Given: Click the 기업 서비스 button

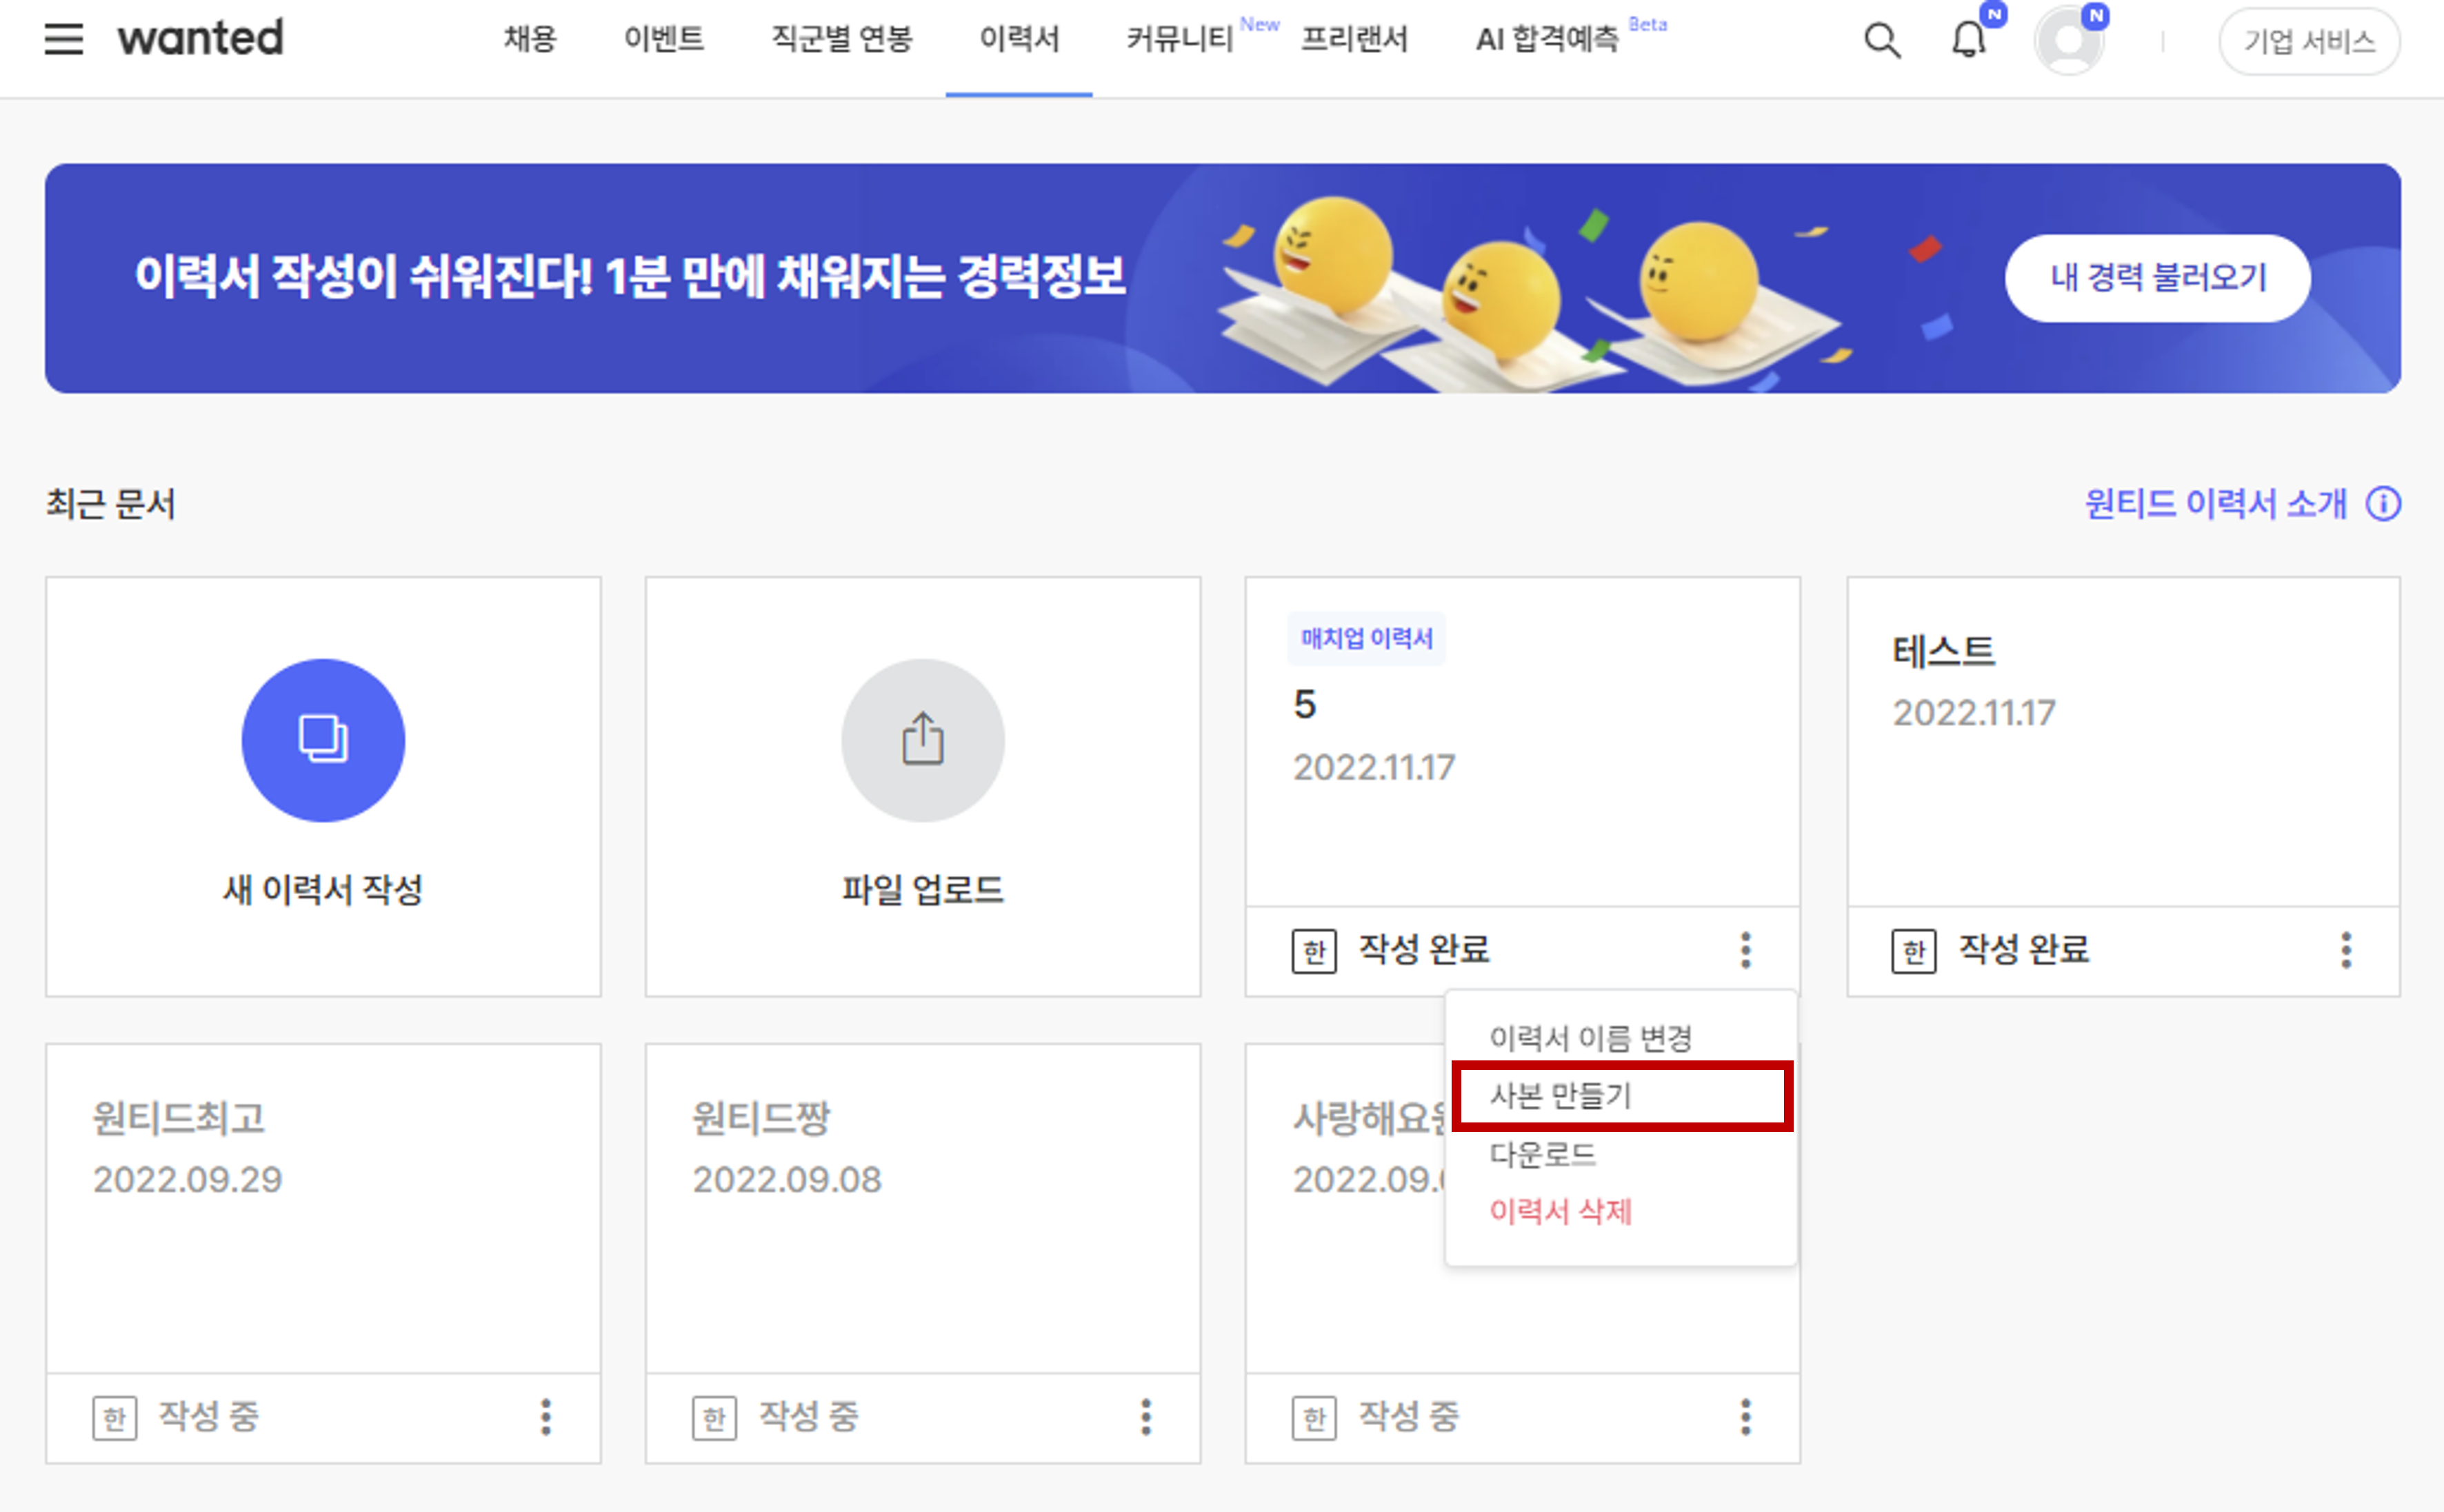Looking at the screenshot, I should pos(2309,41).
